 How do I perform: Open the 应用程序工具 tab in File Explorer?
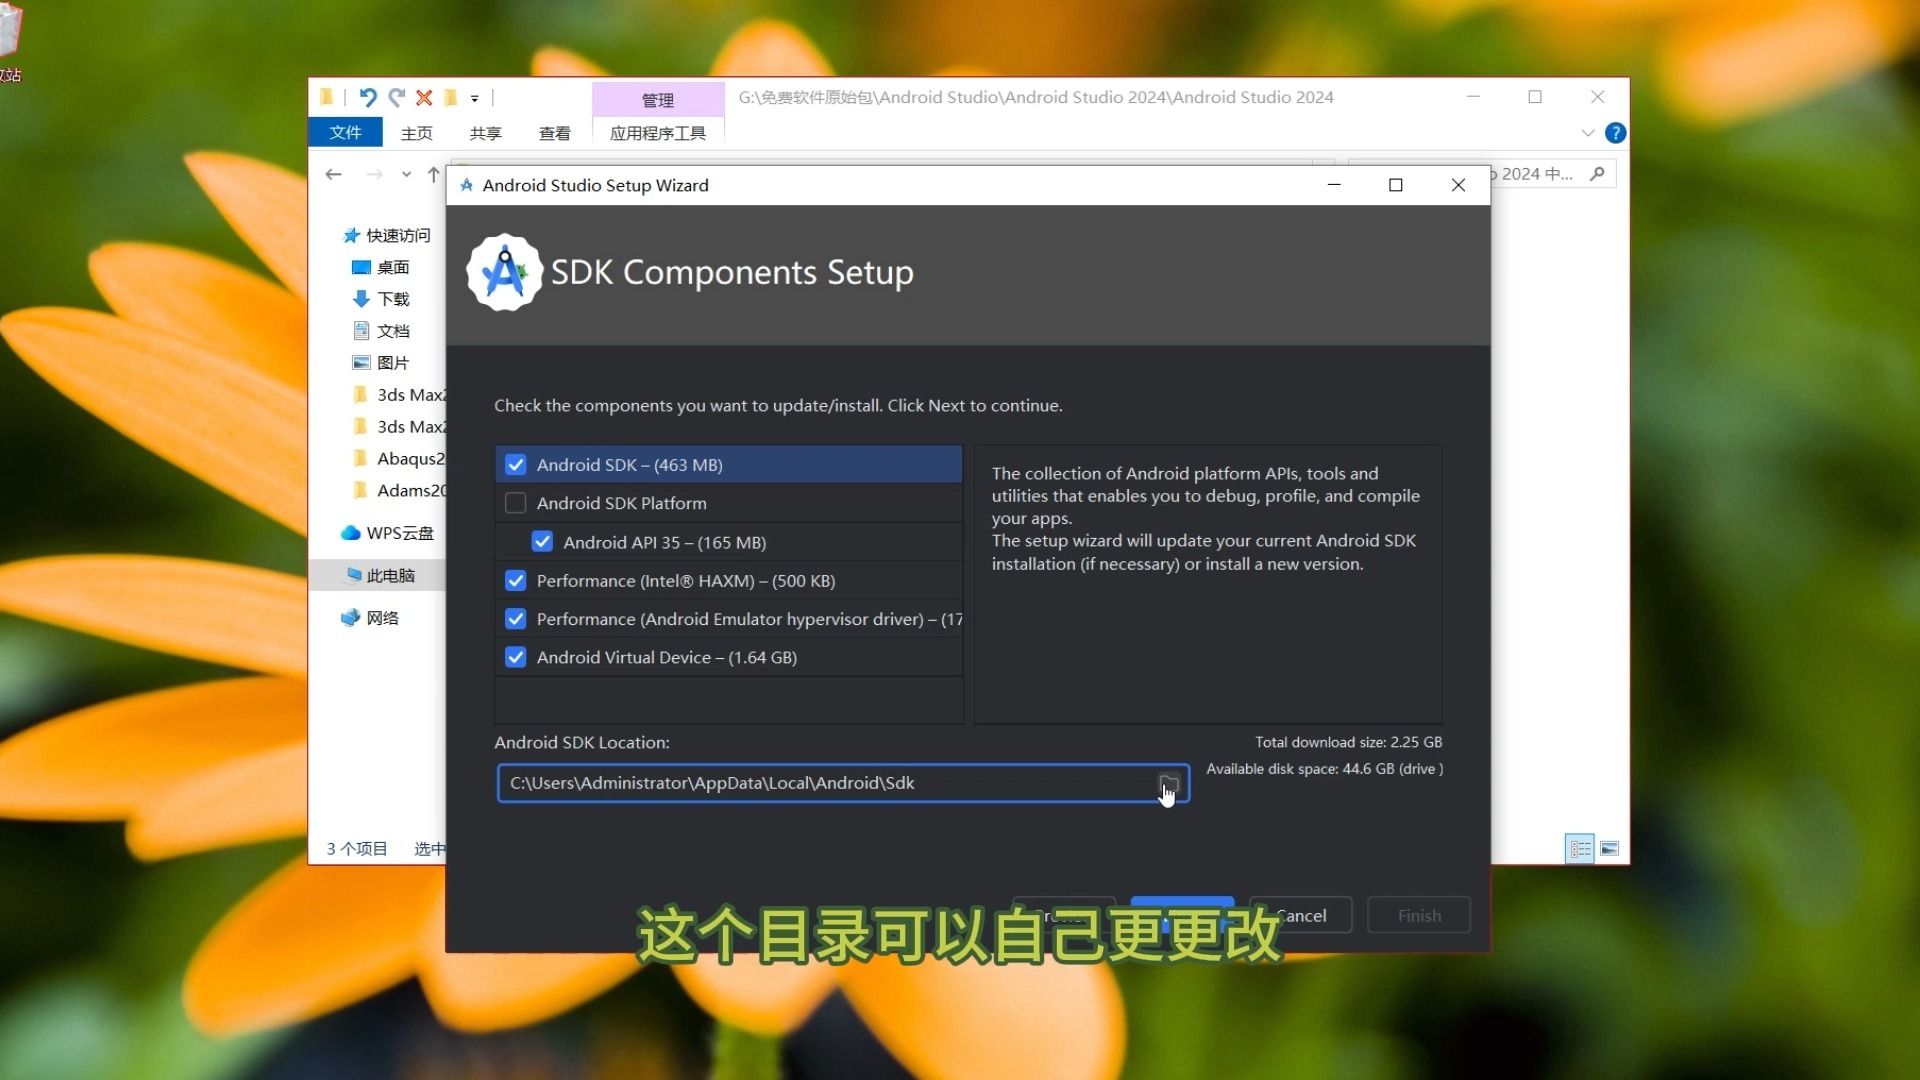(658, 133)
